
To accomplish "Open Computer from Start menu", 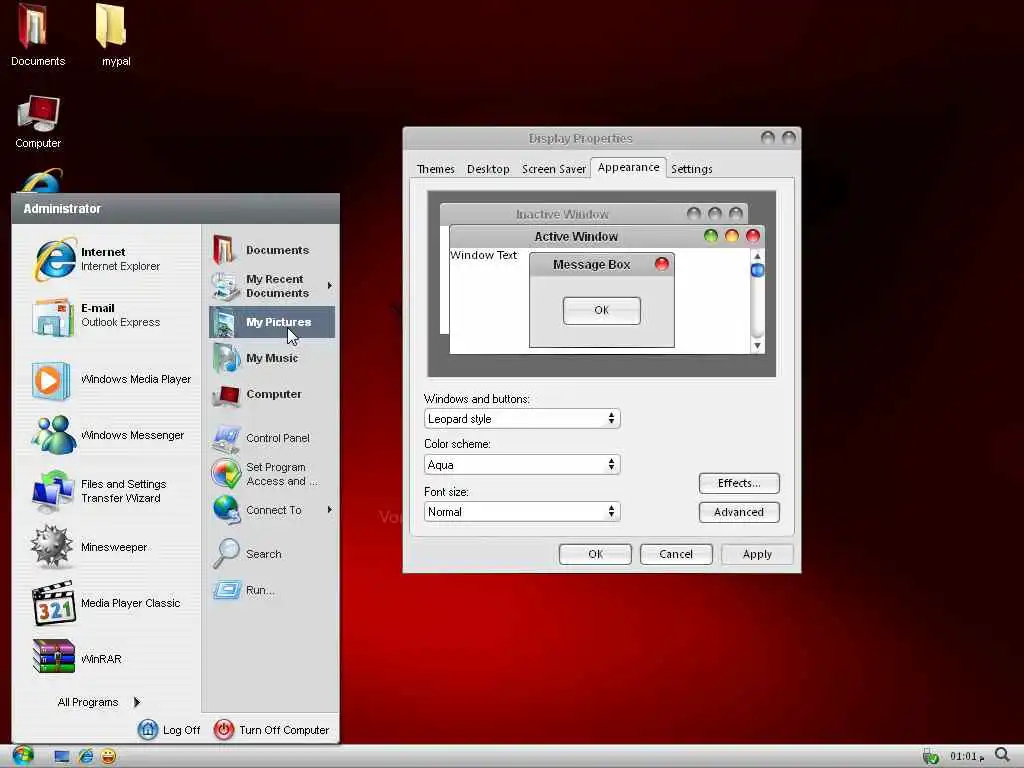I will pos(272,394).
